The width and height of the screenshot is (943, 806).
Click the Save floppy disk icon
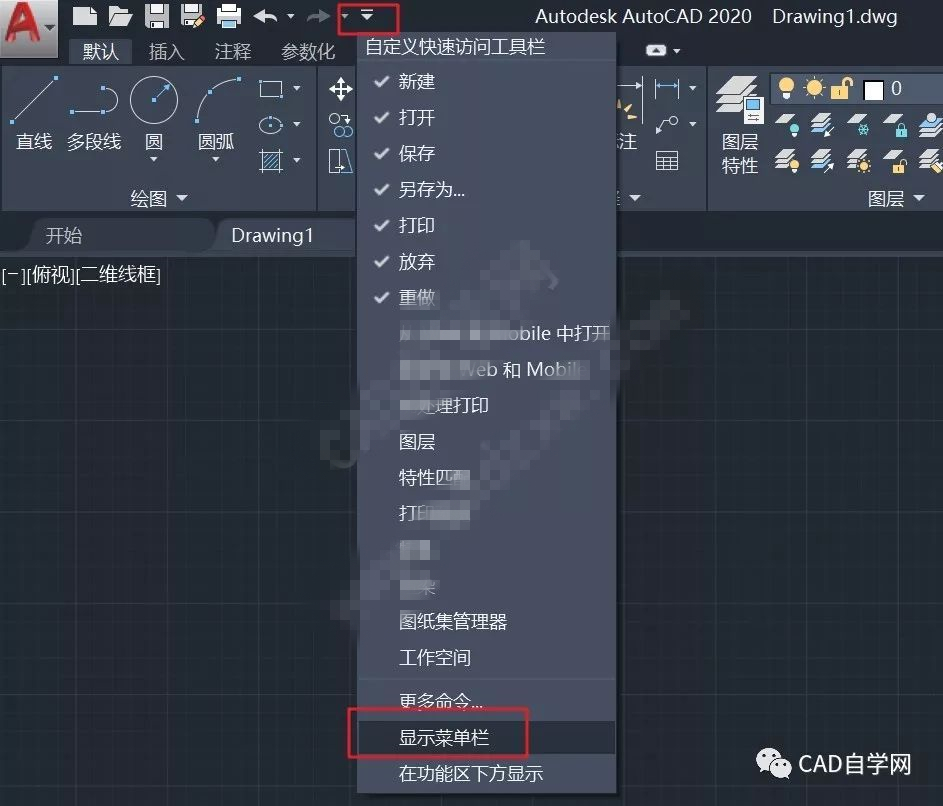coord(157,16)
